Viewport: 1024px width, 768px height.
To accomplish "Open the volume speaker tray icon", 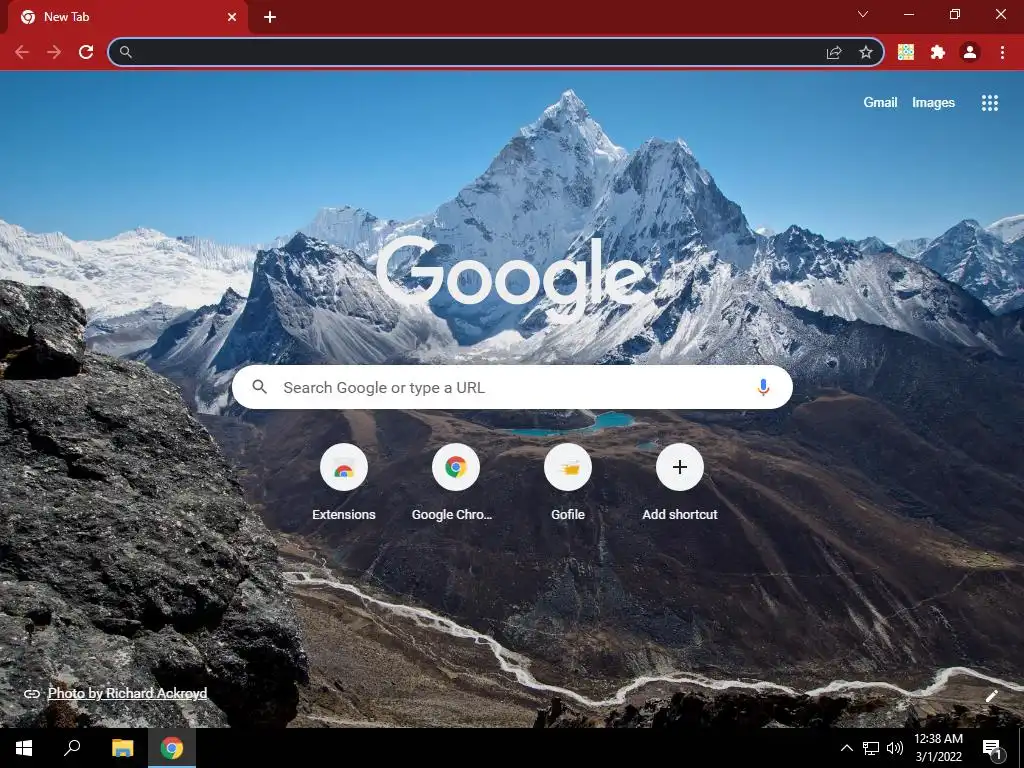I will coord(895,748).
